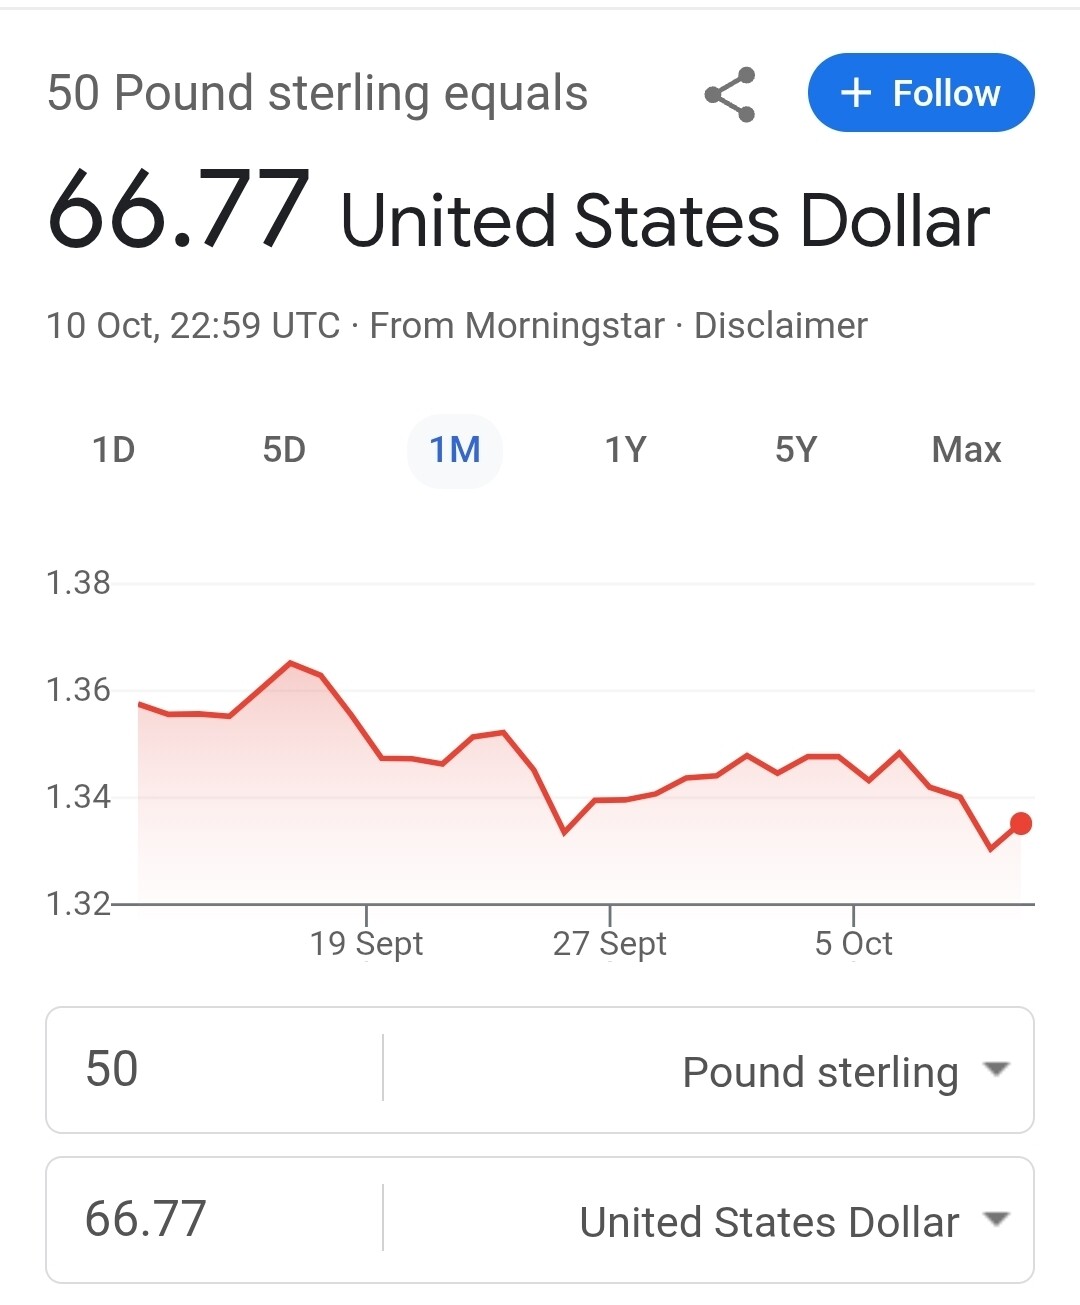This screenshot has width=1080, height=1305.
Task: Select the Max time range
Action: click(966, 450)
